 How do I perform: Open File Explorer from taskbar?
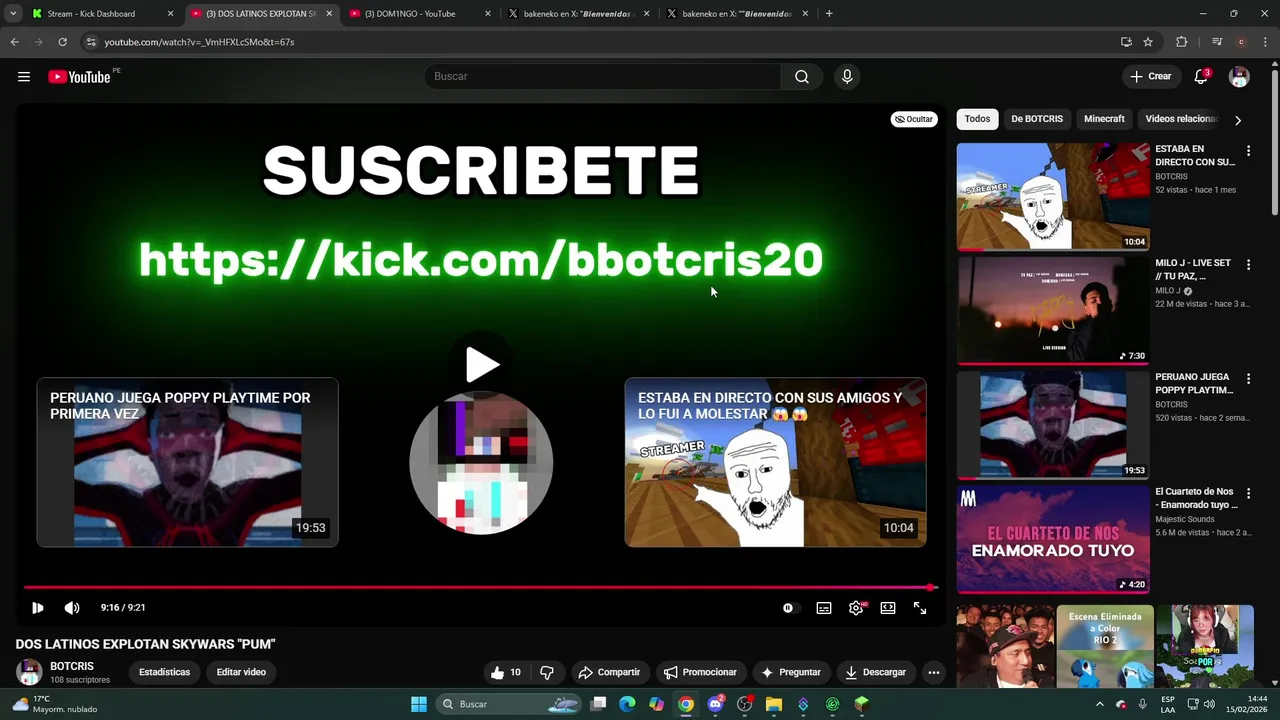click(774, 704)
